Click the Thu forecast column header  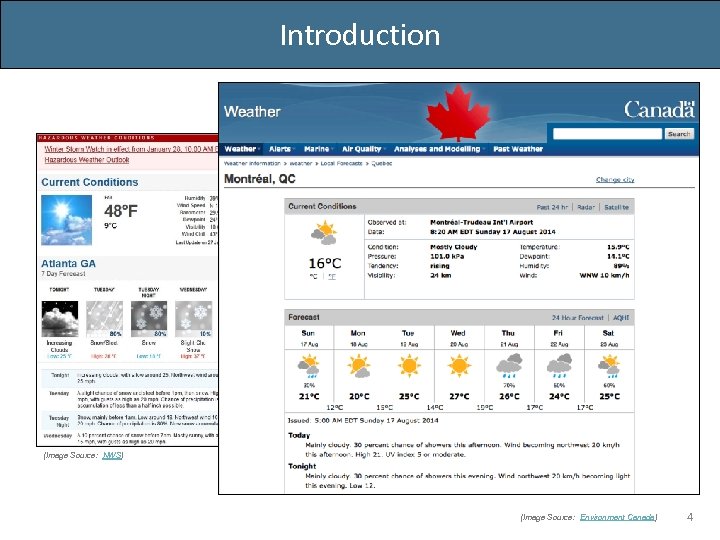tap(508, 333)
